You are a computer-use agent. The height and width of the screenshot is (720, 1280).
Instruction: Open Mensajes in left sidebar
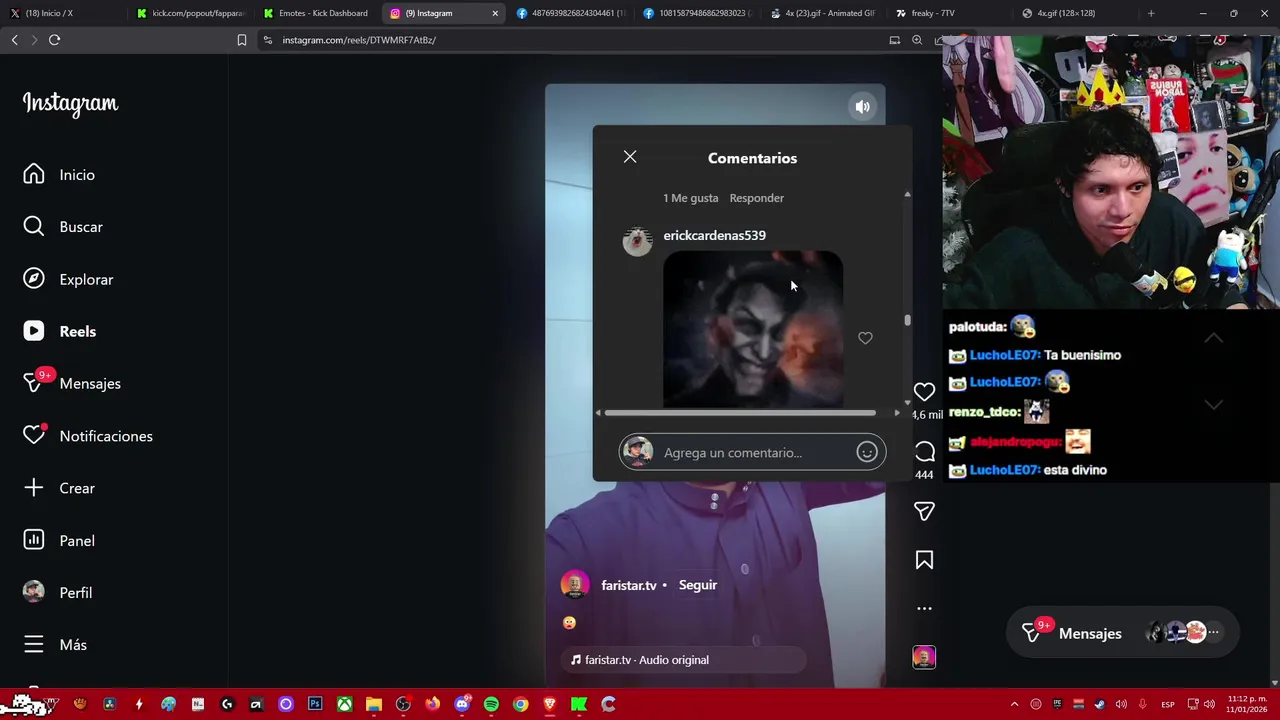[72, 383]
